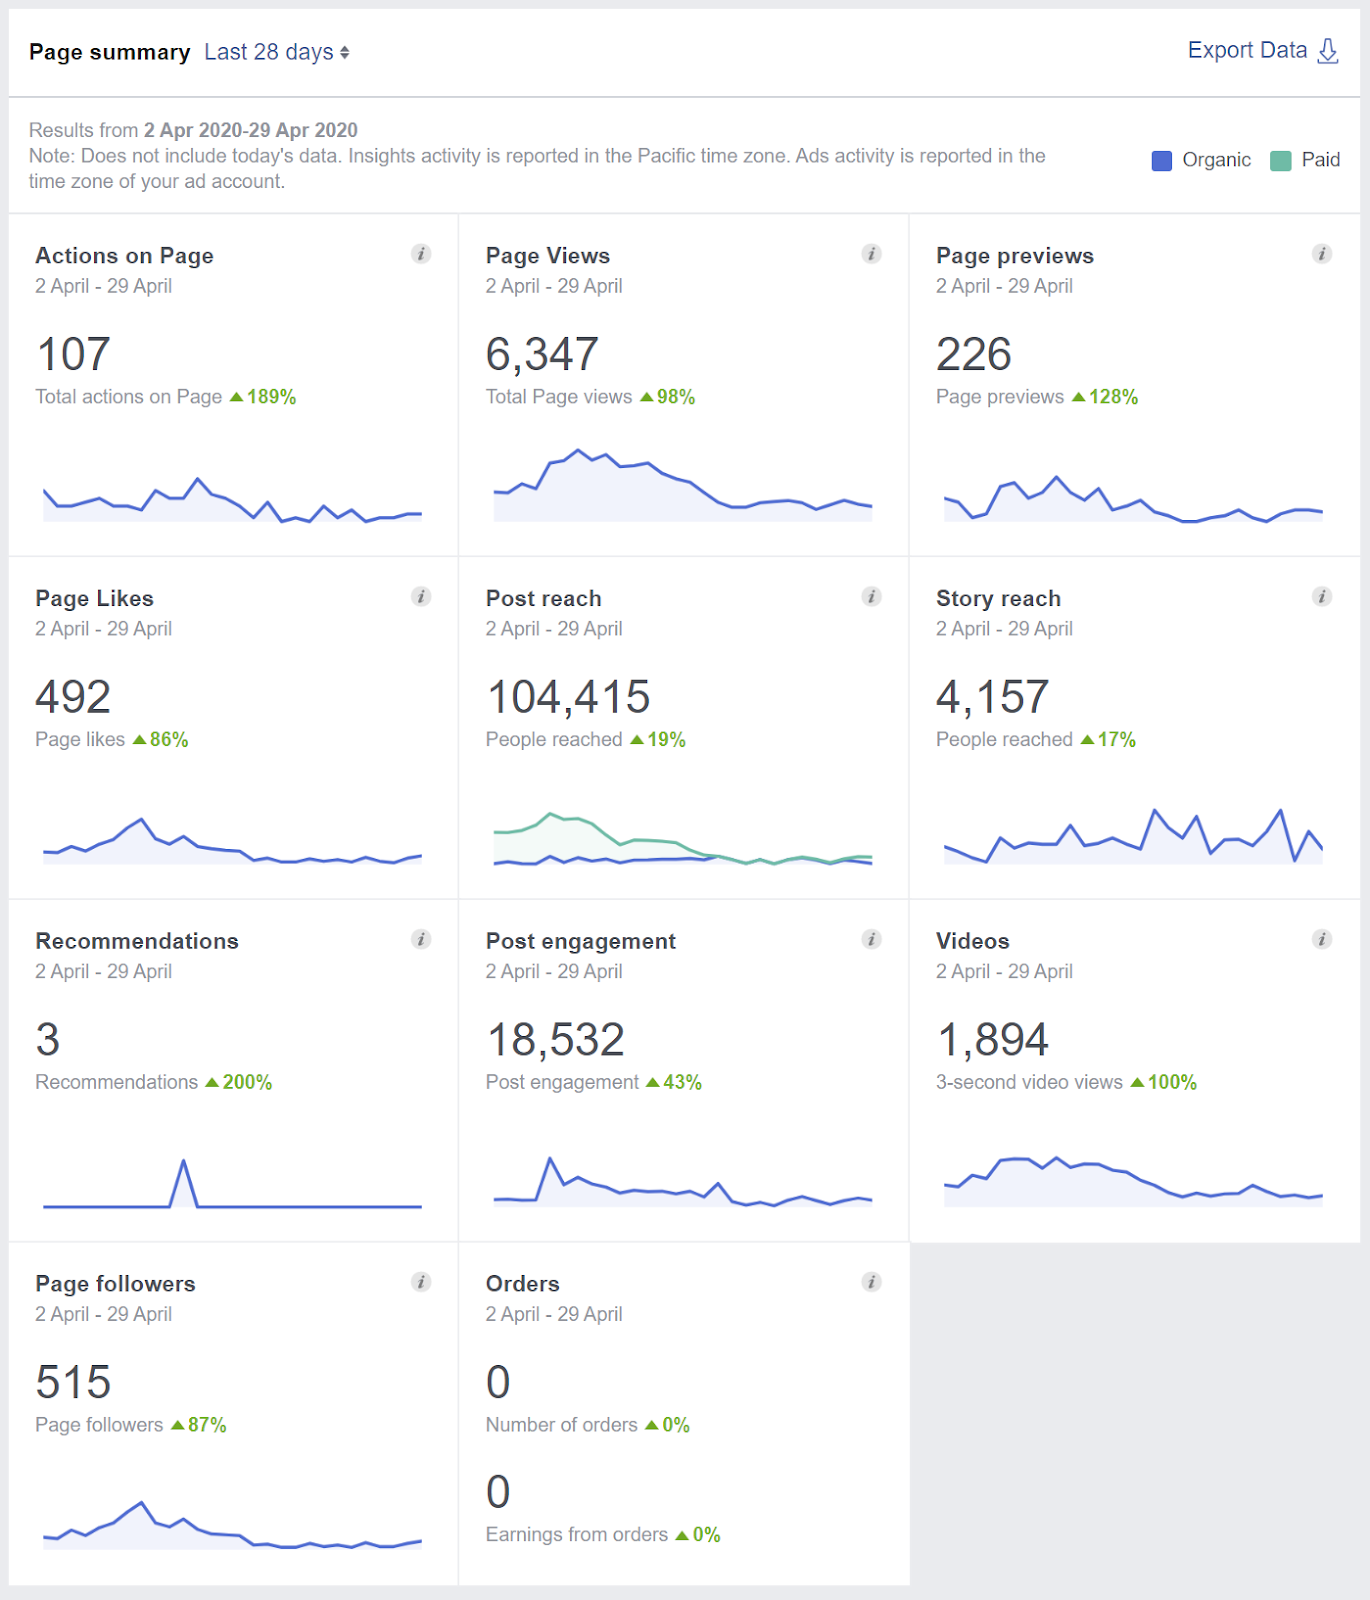Viewport: 1370px width, 1600px height.
Task: Open info icon for Page Likes
Action: [x=421, y=597]
